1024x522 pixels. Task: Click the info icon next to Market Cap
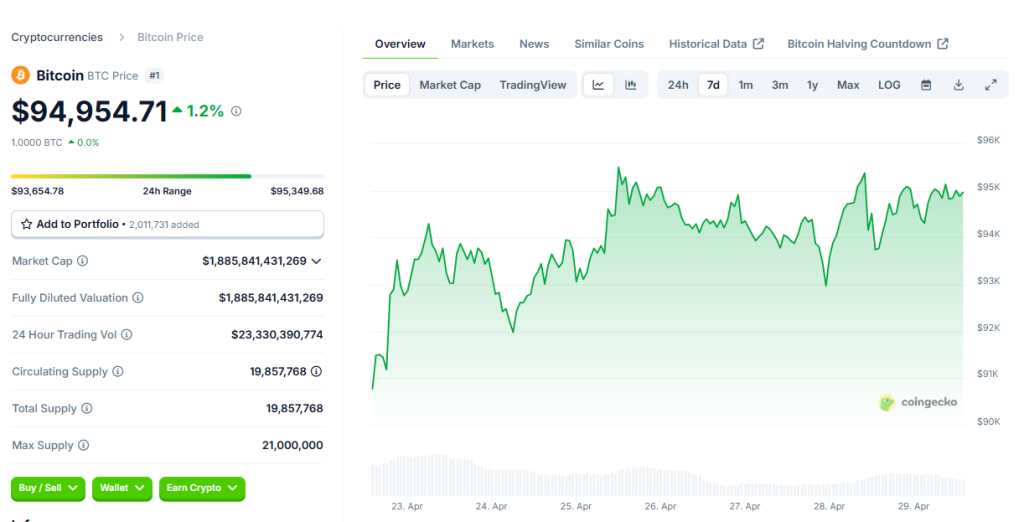[x=82, y=261]
